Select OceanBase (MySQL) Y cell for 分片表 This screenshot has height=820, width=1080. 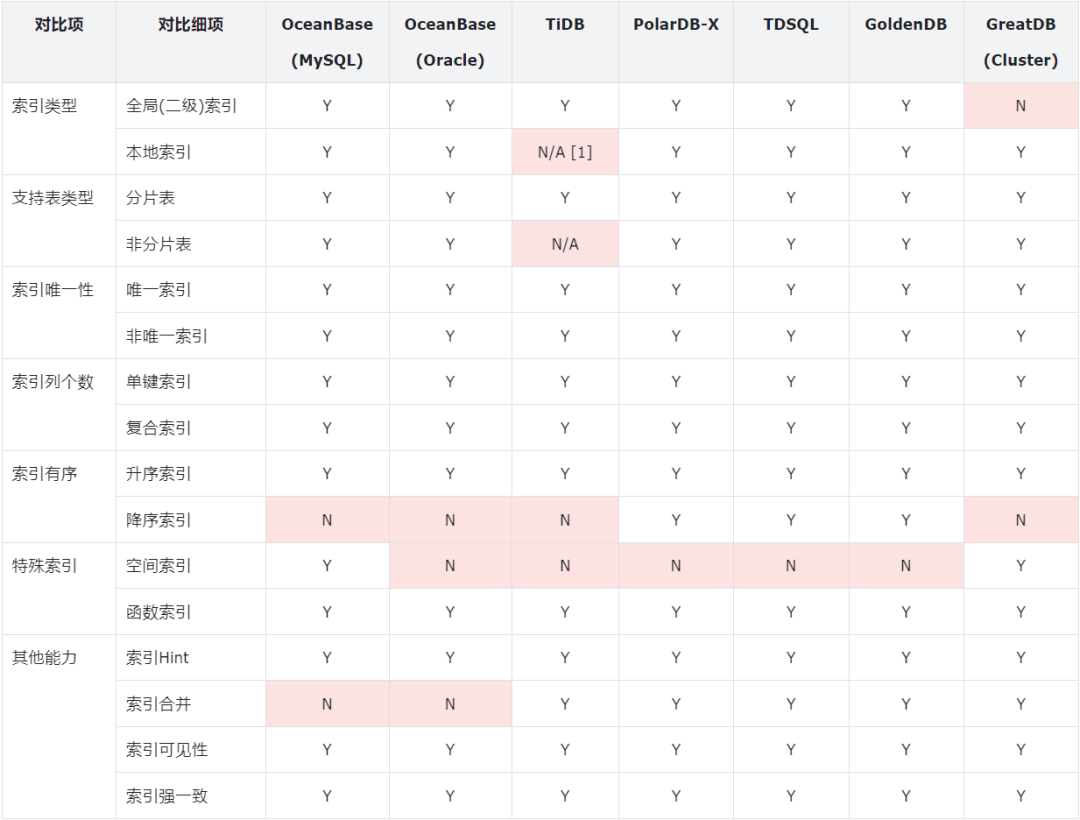327,198
